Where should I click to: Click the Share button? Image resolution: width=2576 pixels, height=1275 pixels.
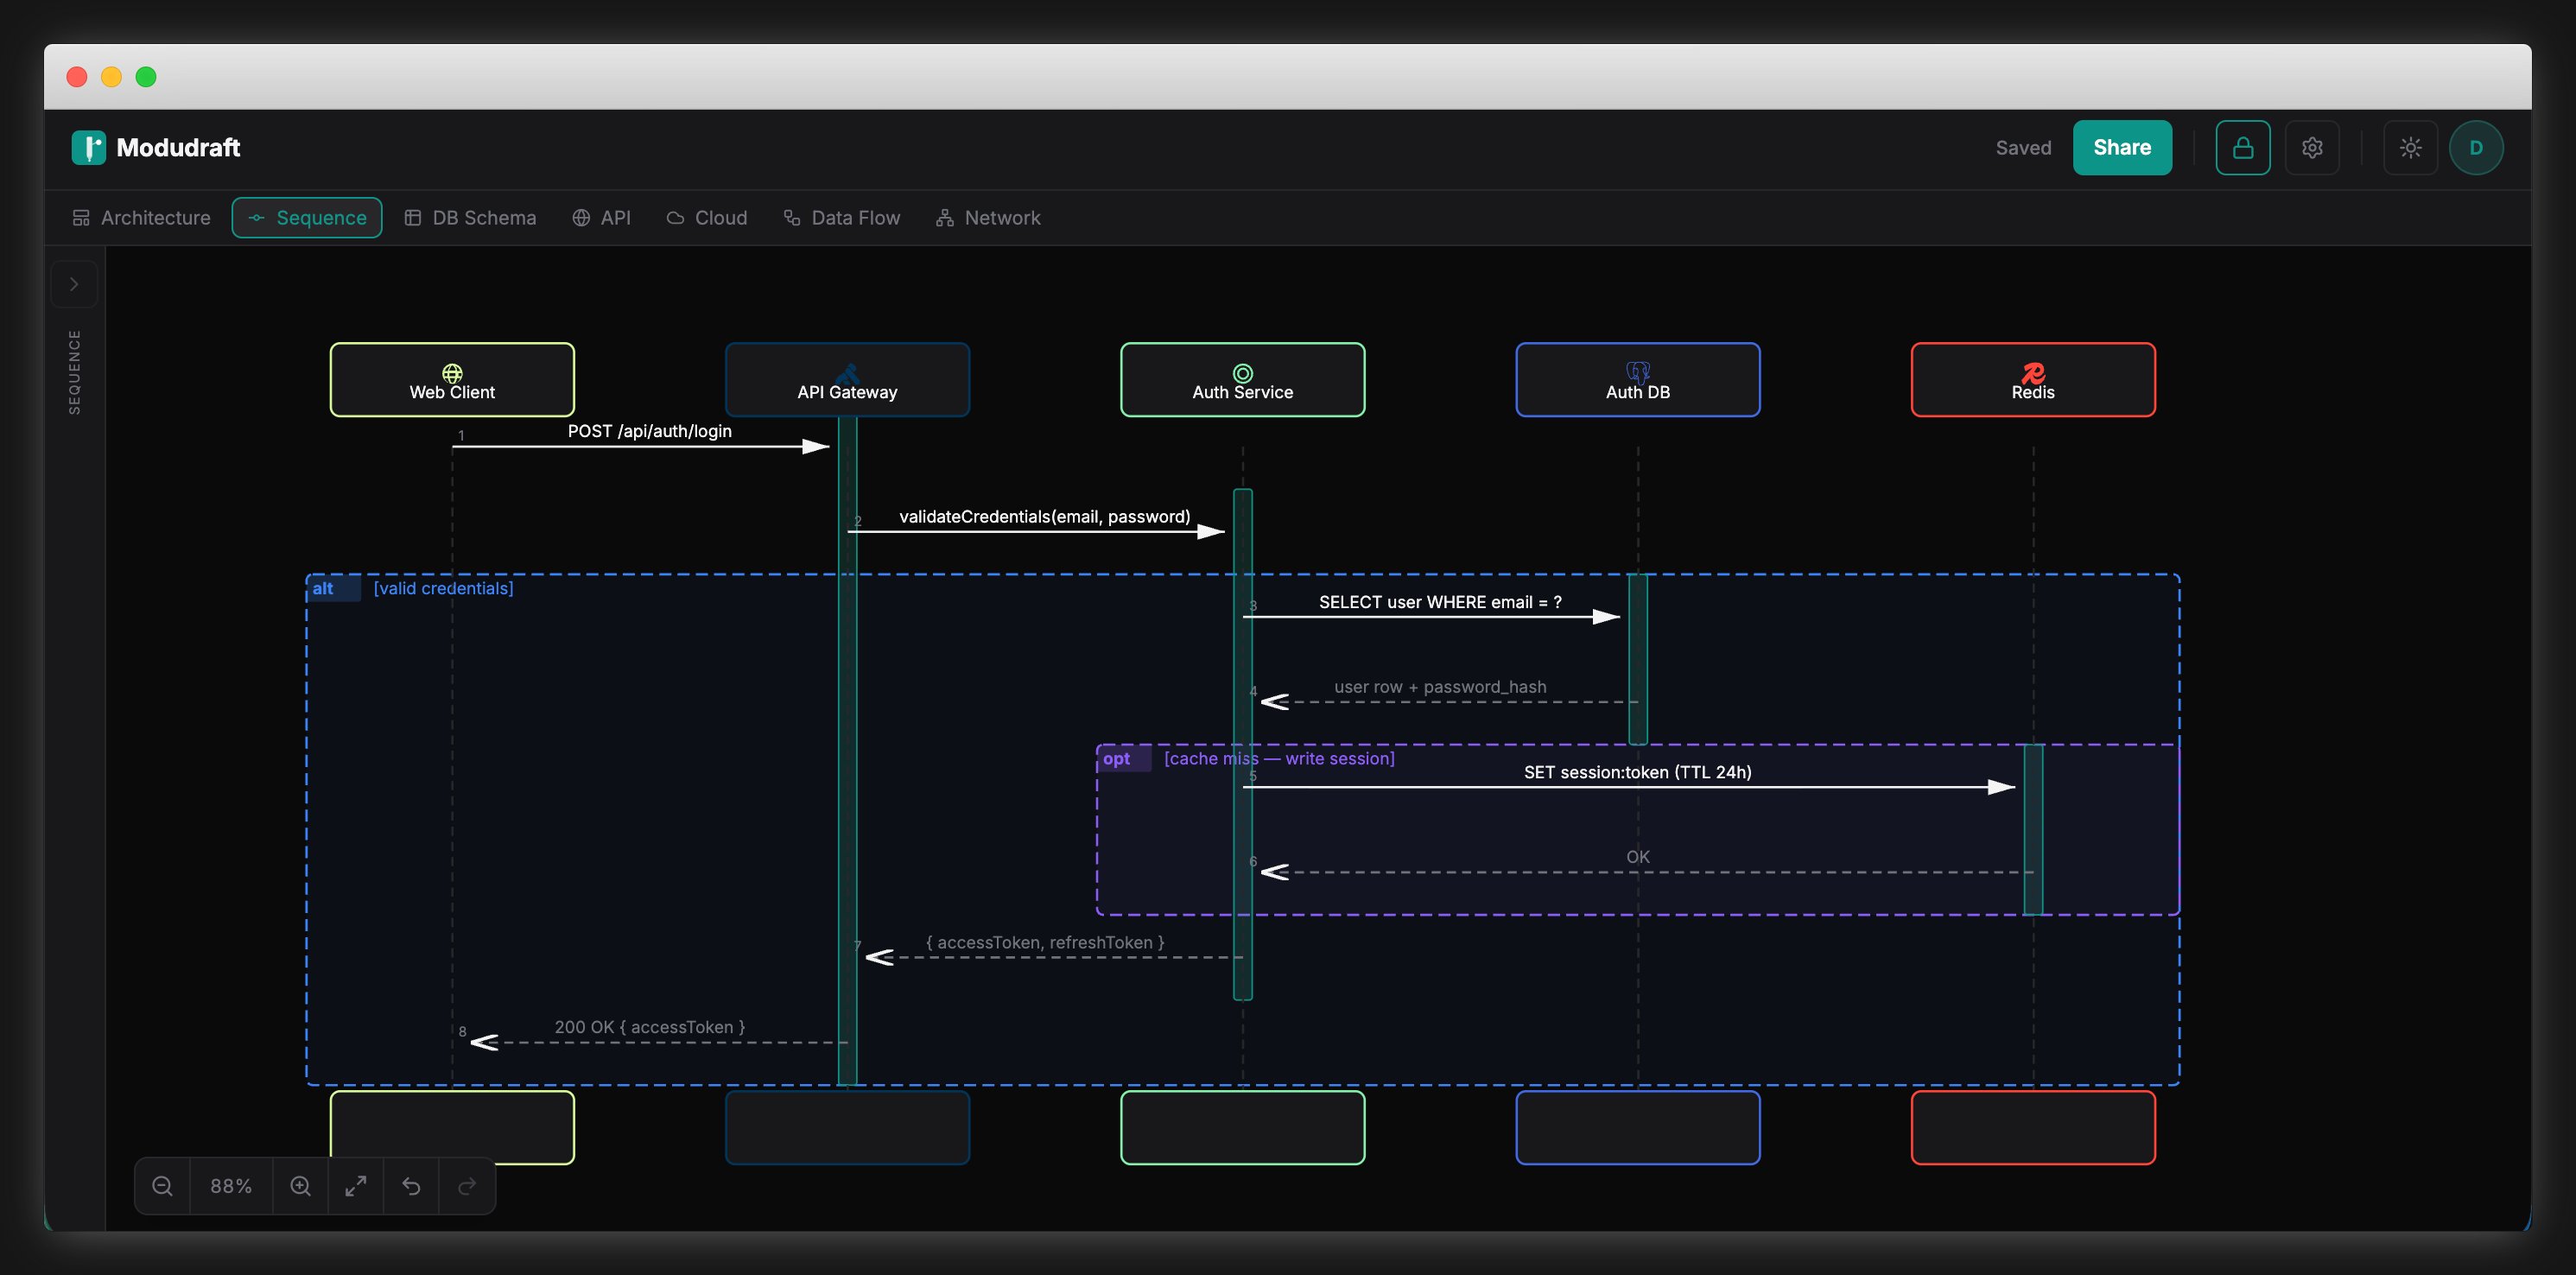(x=2121, y=147)
